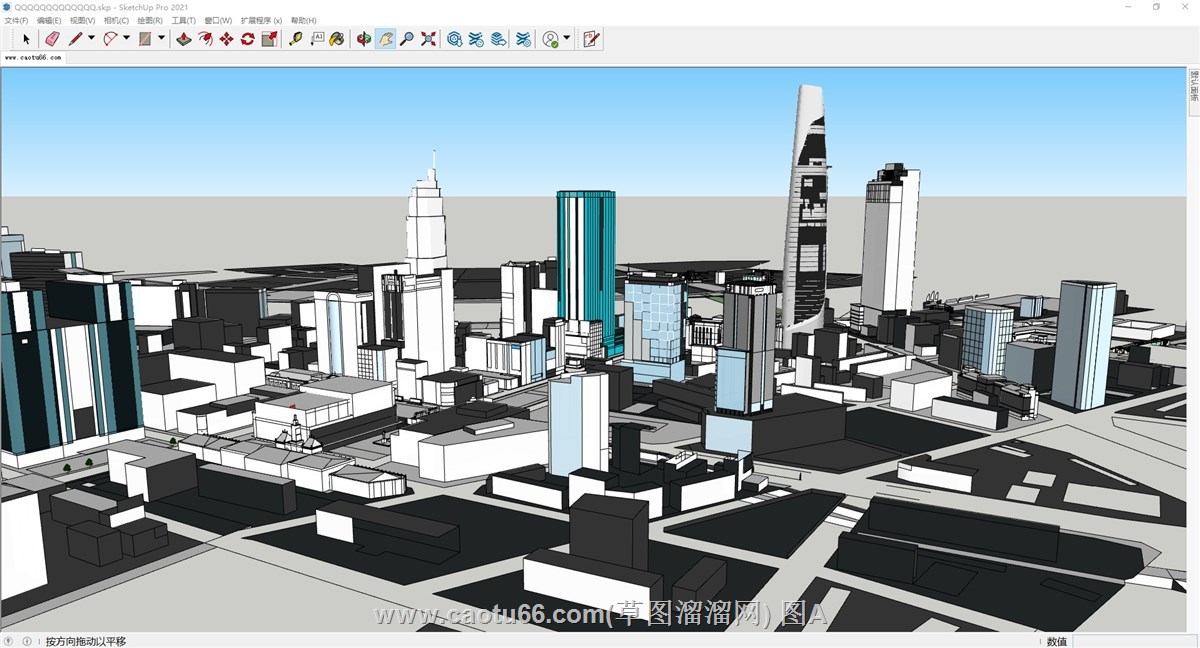Open the Extension Warehouse icon
This screenshot has width=1200, height=648.
476,39
